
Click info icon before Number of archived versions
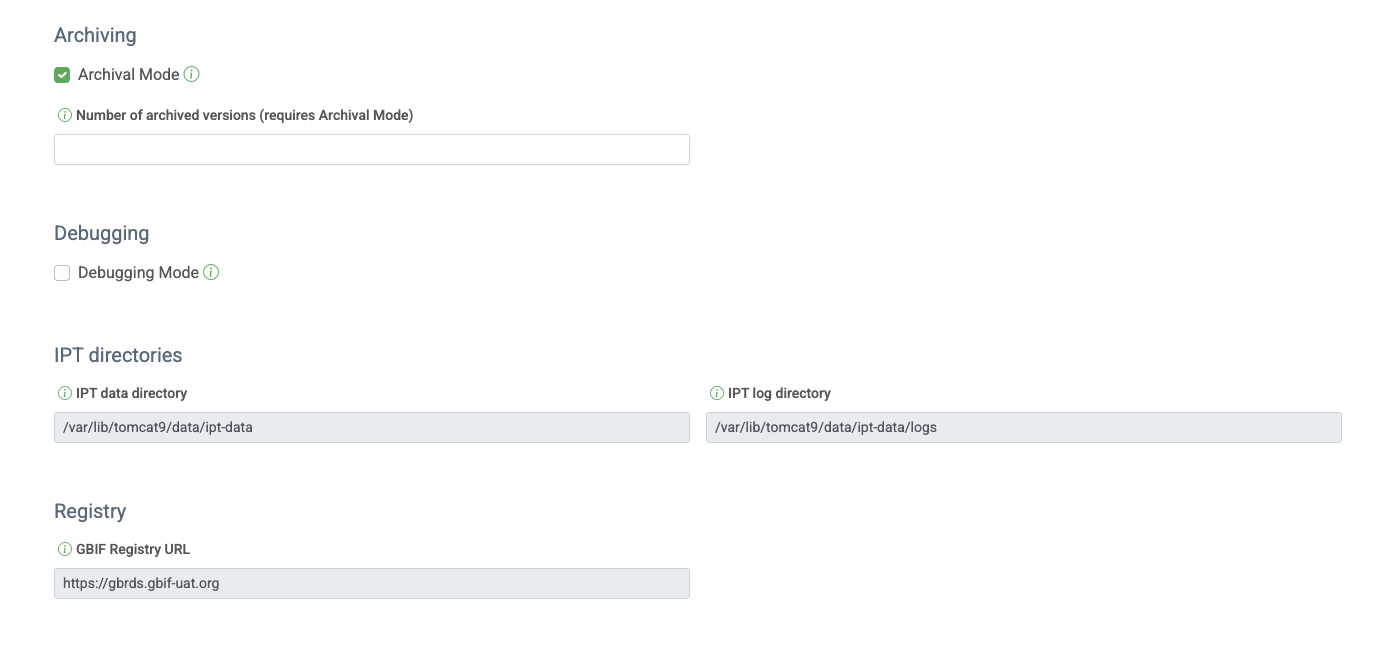click(65, 115)
